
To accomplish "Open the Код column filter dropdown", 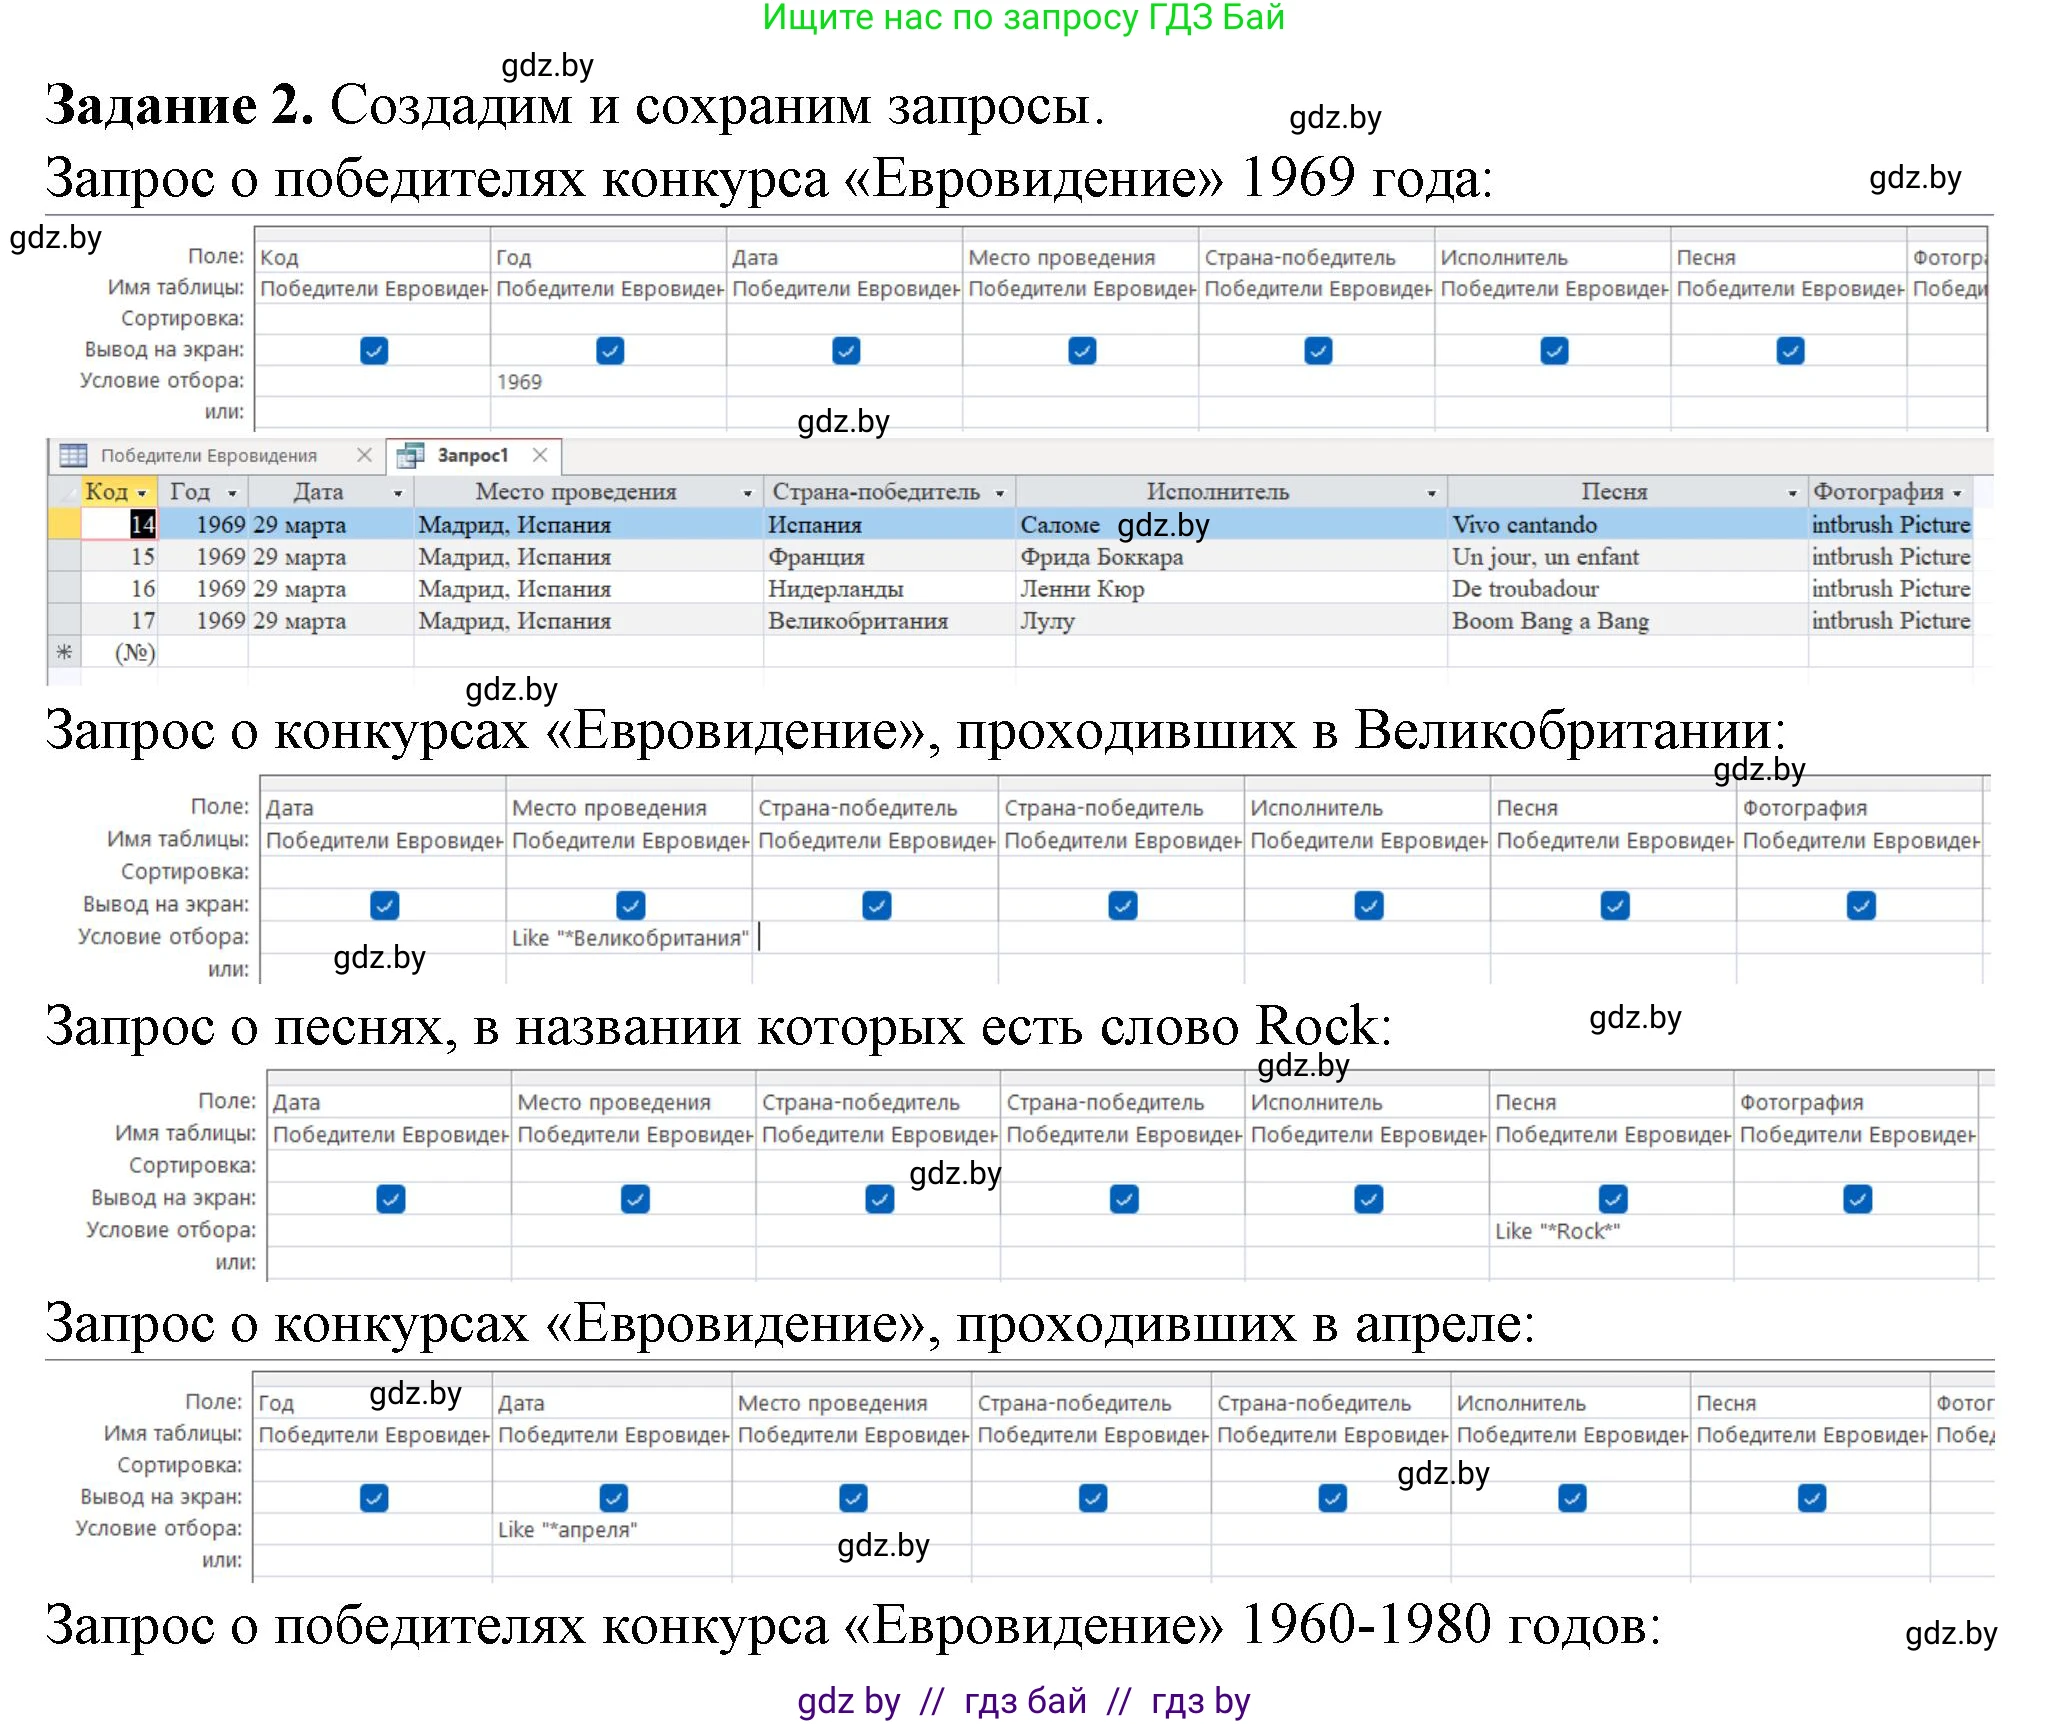I will [x=142, y=492].
